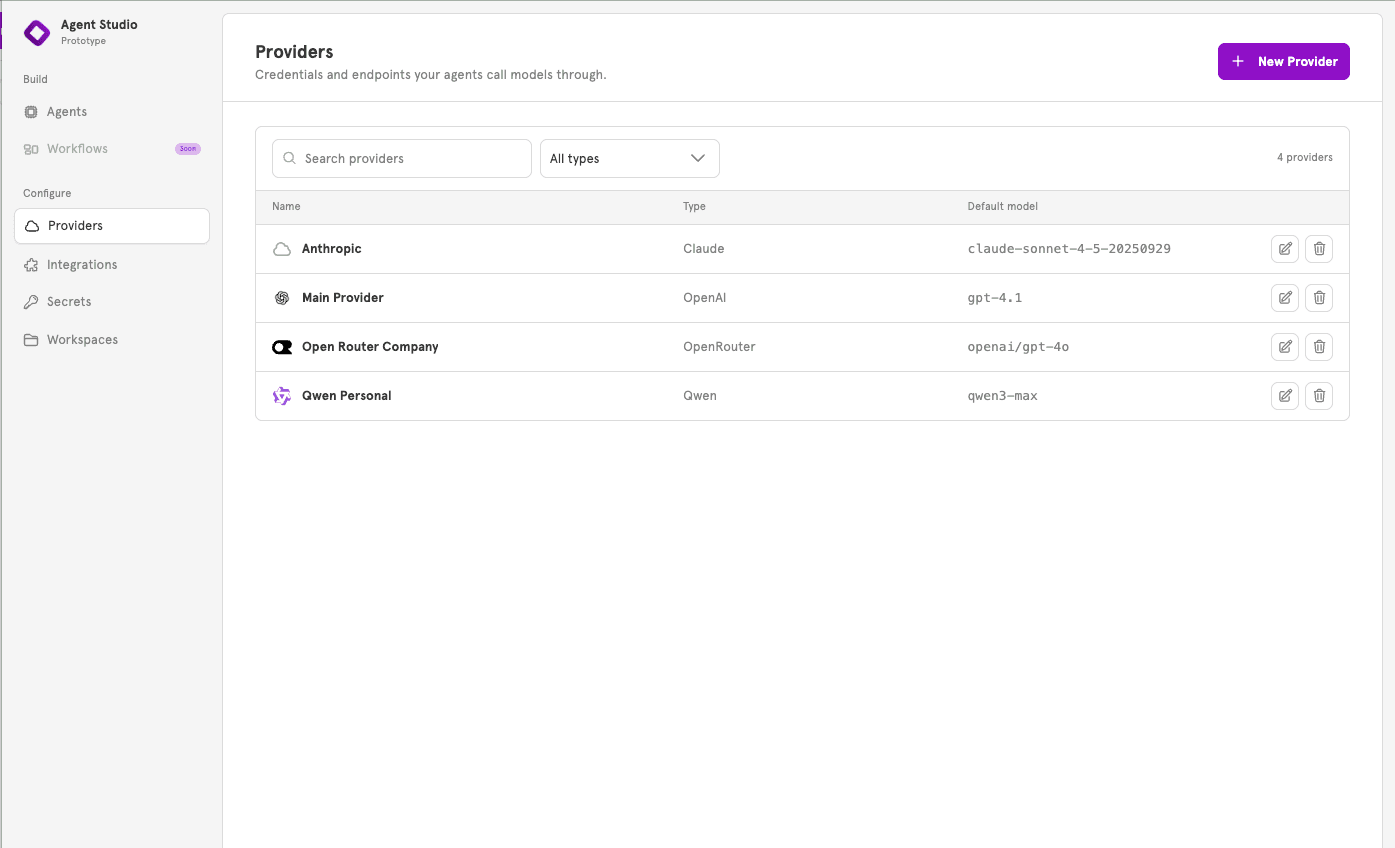Screen dimensions: 1395x848
Task: Click the OpenRouter logo icon
Action: [282, 347]
